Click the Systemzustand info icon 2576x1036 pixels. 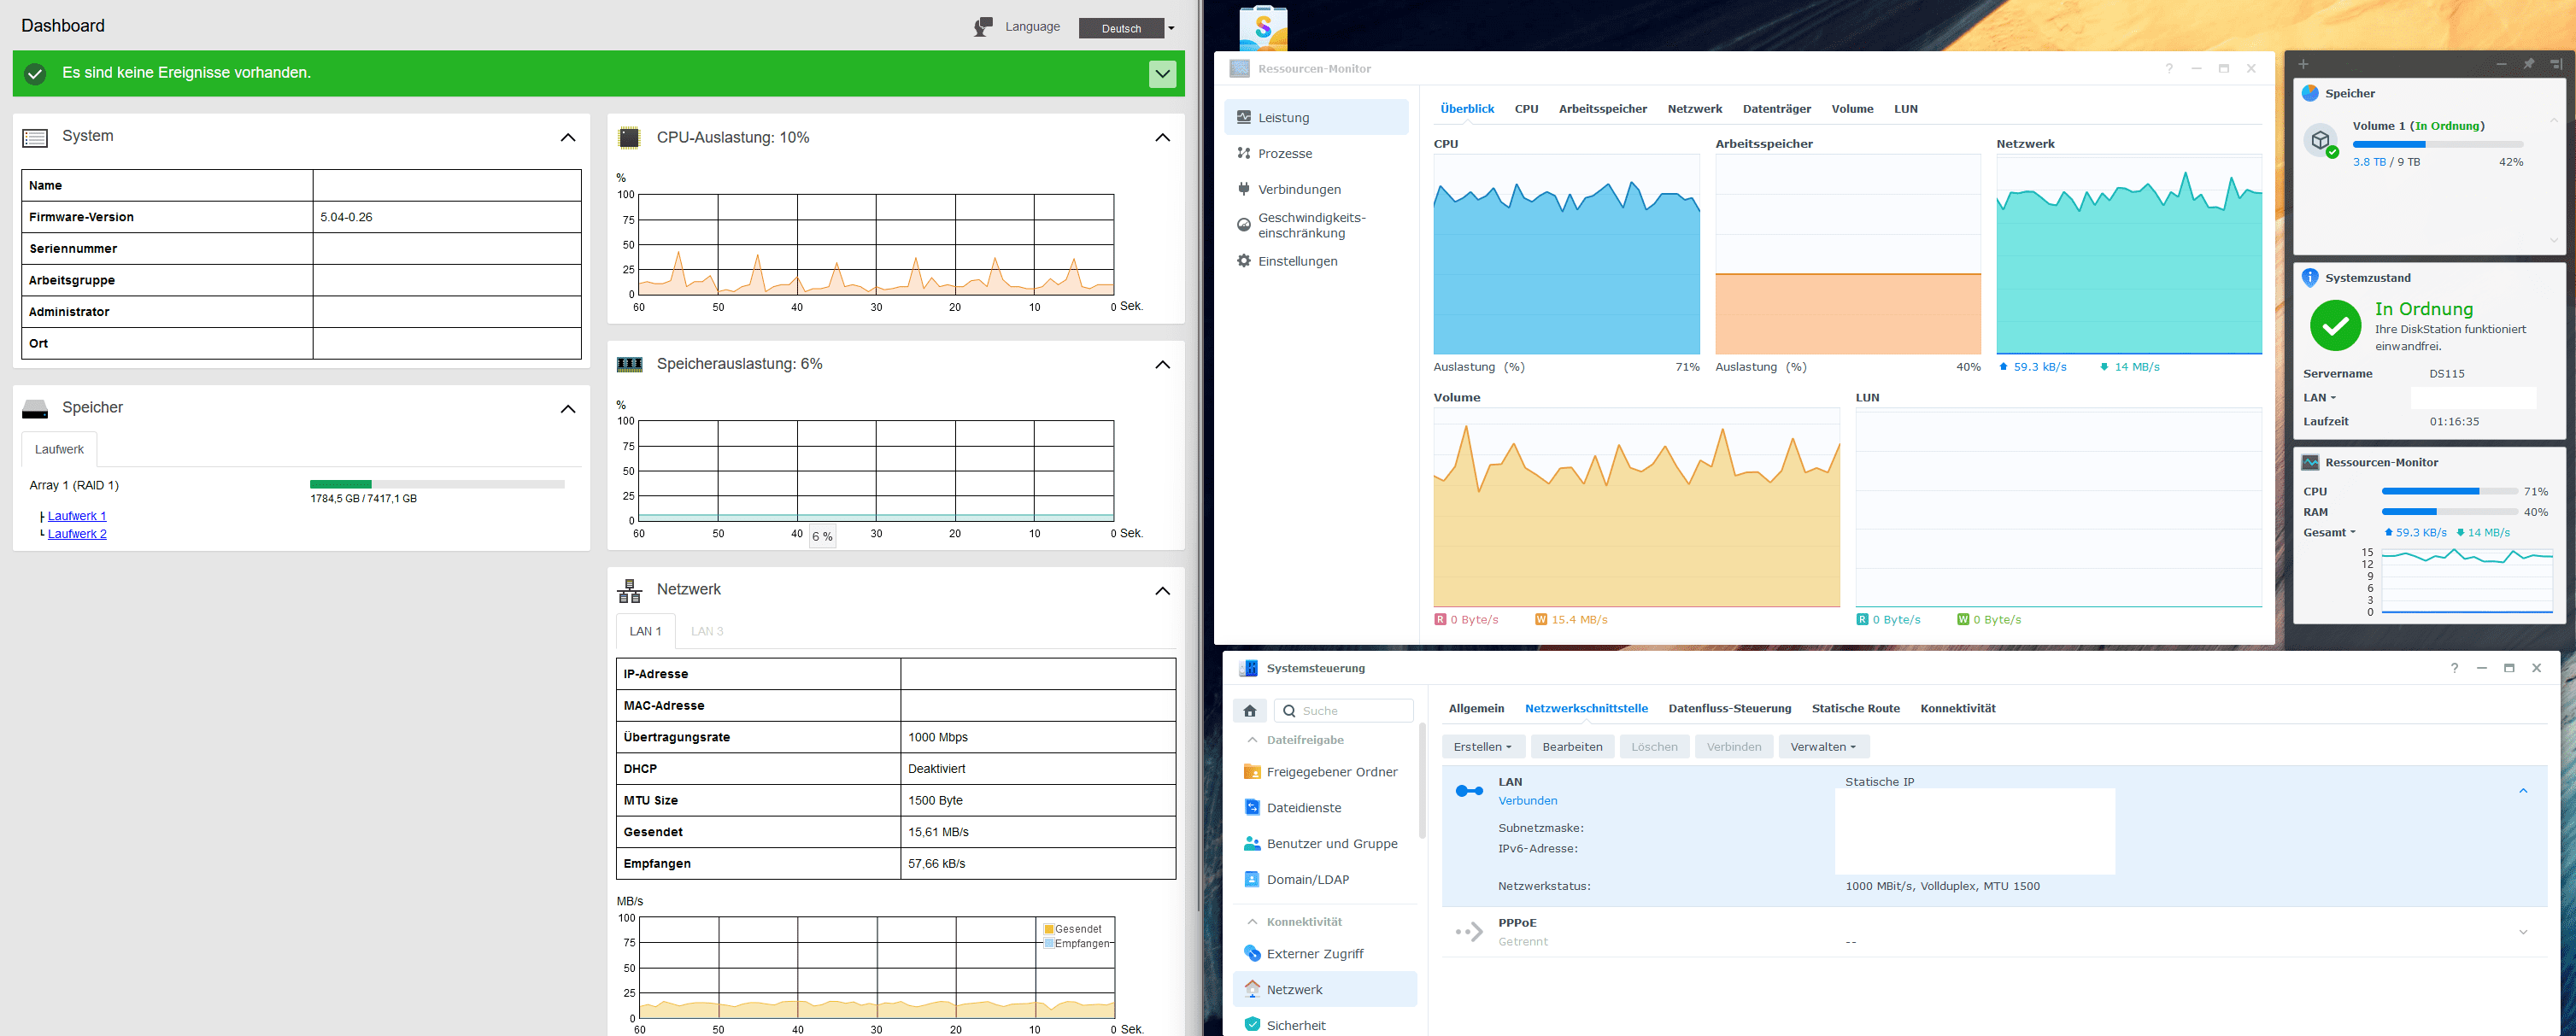pyautogui.click(x=2309, y=278)
